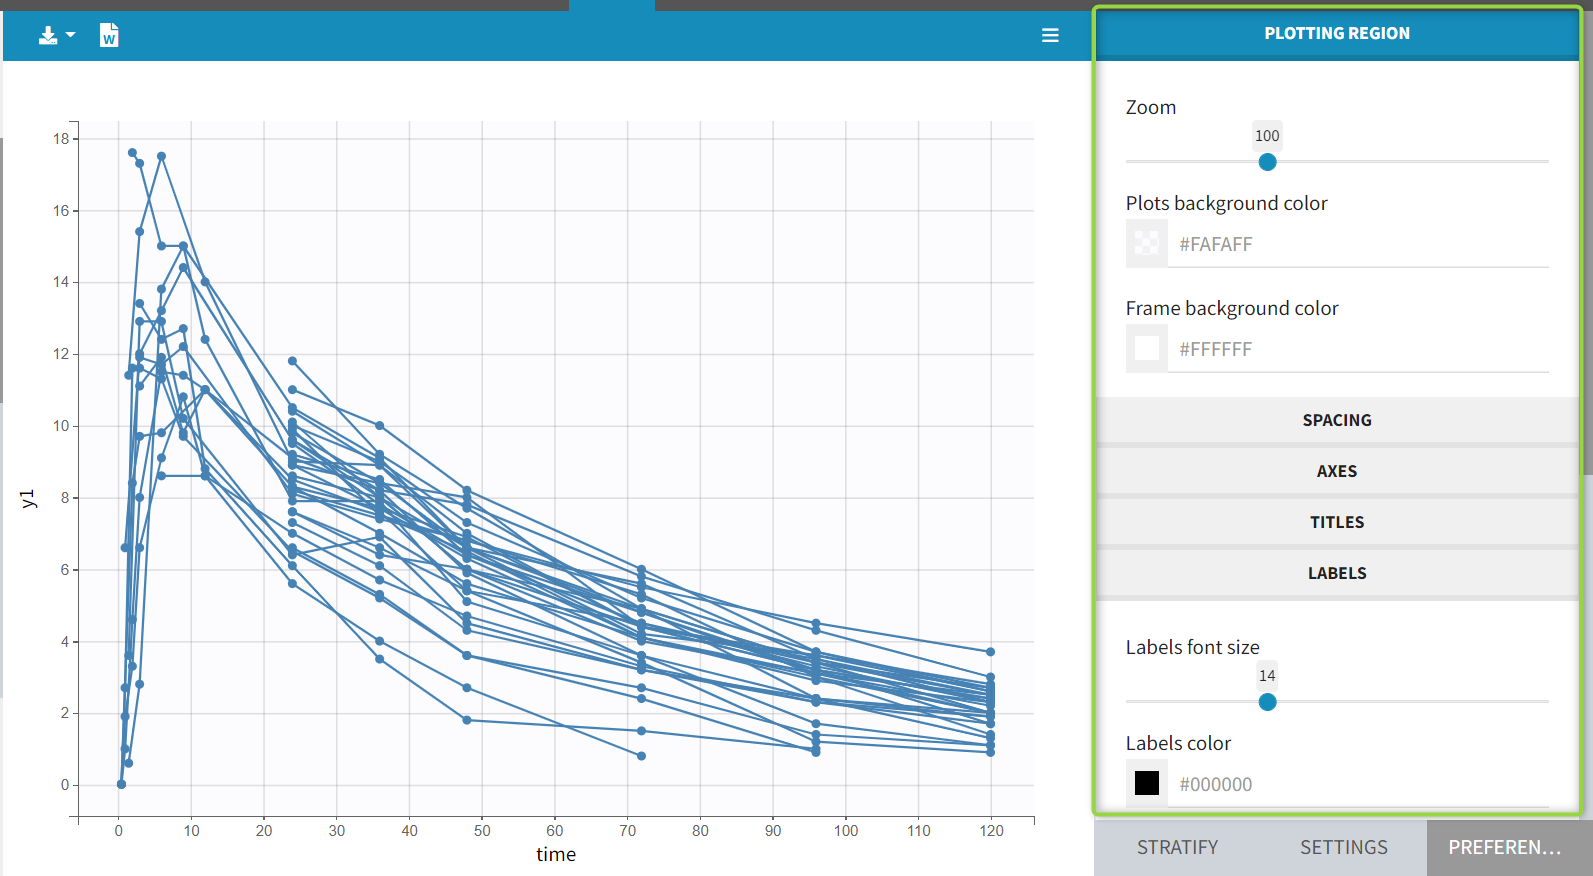Viewport: 1593px width, 876px height.
Task: Export the plot to Word document
Action: coord(109,36)
